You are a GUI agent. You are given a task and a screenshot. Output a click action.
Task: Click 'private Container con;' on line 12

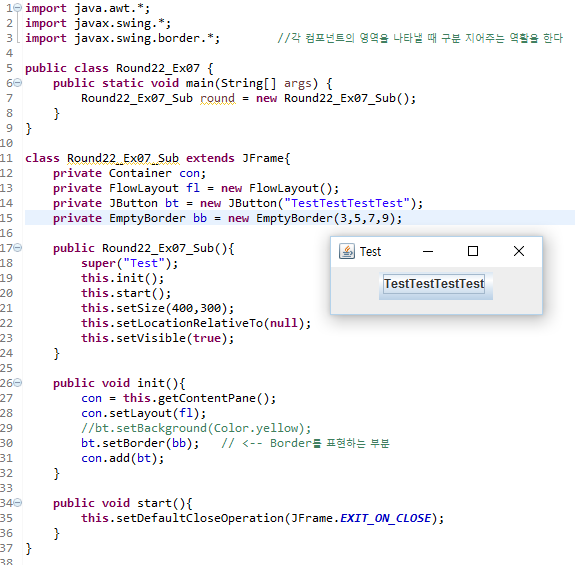click(129, 173)
